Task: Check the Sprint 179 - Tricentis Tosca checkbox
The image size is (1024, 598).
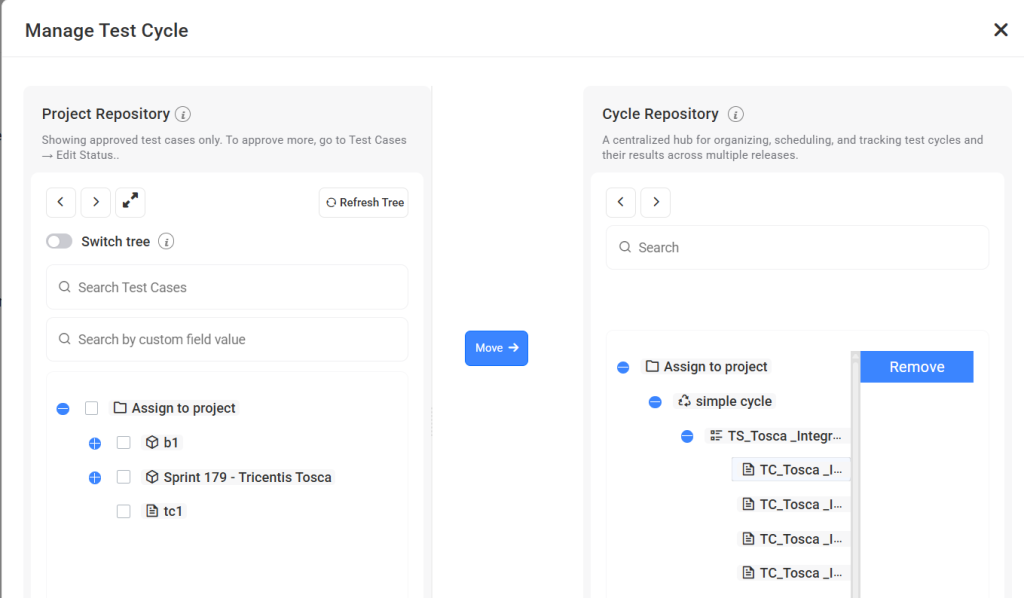Action: 124,477
